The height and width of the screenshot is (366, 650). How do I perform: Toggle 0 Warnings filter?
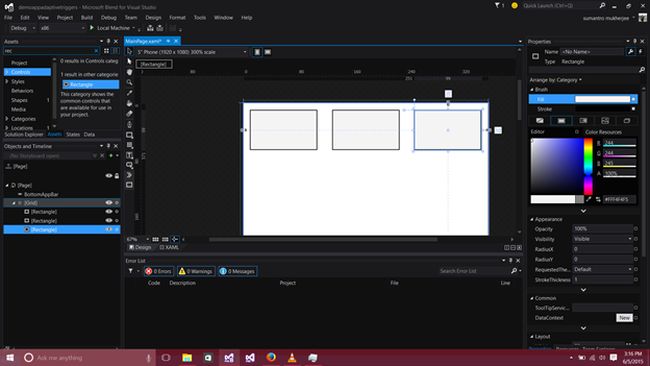click(196, 271)
